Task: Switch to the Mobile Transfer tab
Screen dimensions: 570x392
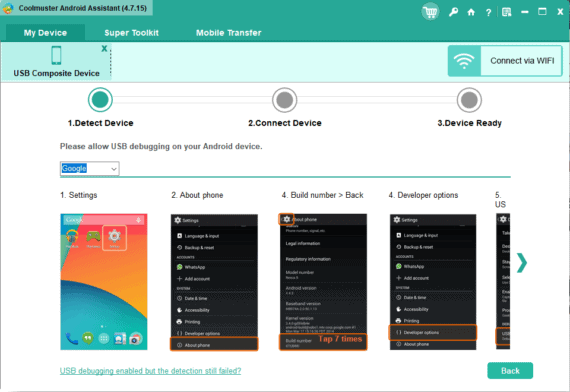Action: pyautogui.click(x=229, y=33)
